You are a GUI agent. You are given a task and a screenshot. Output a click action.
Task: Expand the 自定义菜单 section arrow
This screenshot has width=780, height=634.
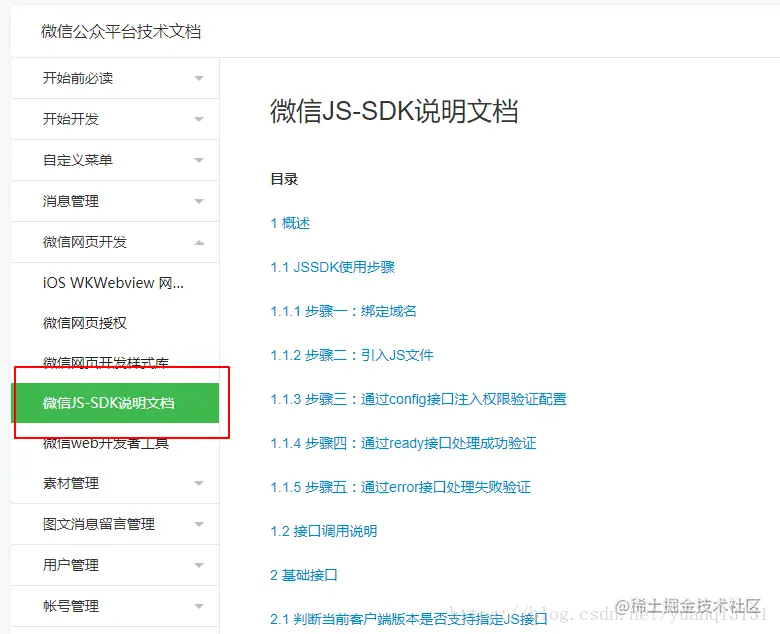point(199,160)
